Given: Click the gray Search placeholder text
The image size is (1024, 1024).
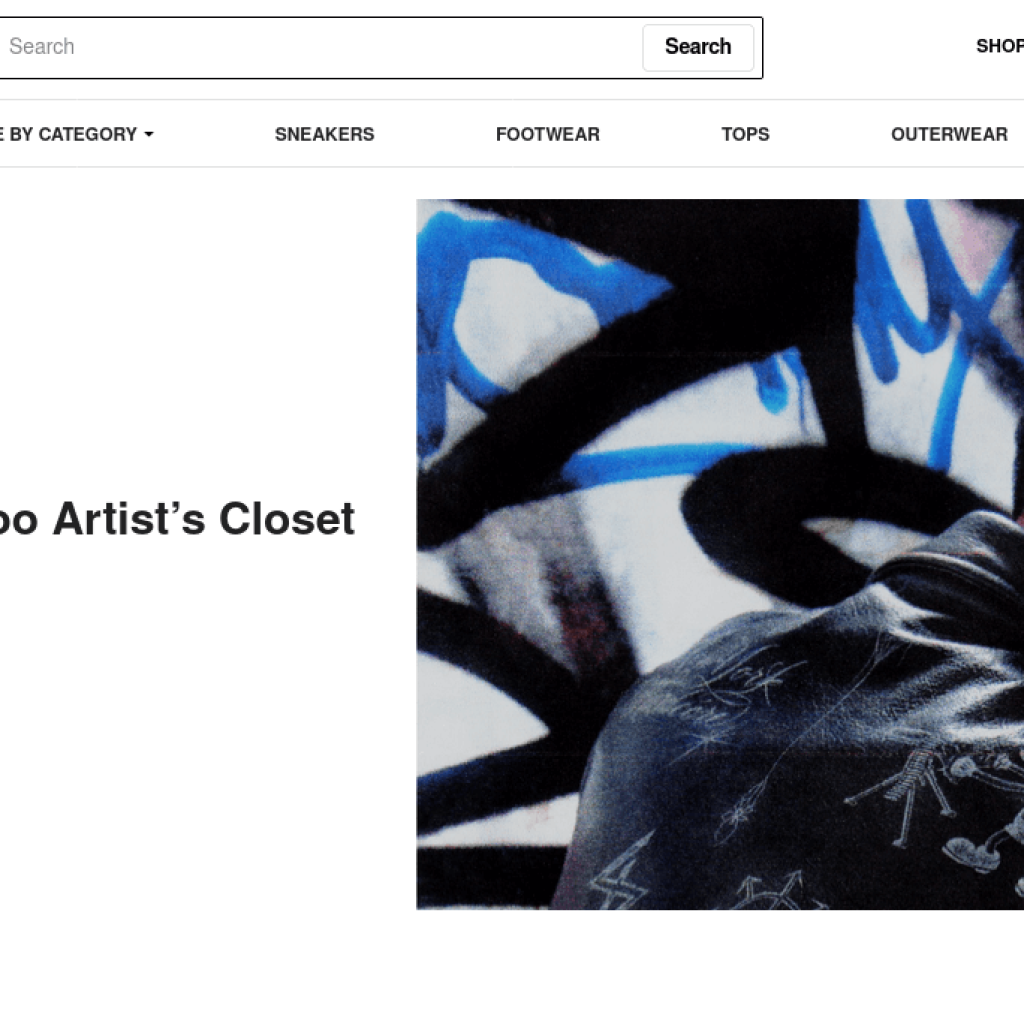Looking at the screenshot, I should coord(42,46).
